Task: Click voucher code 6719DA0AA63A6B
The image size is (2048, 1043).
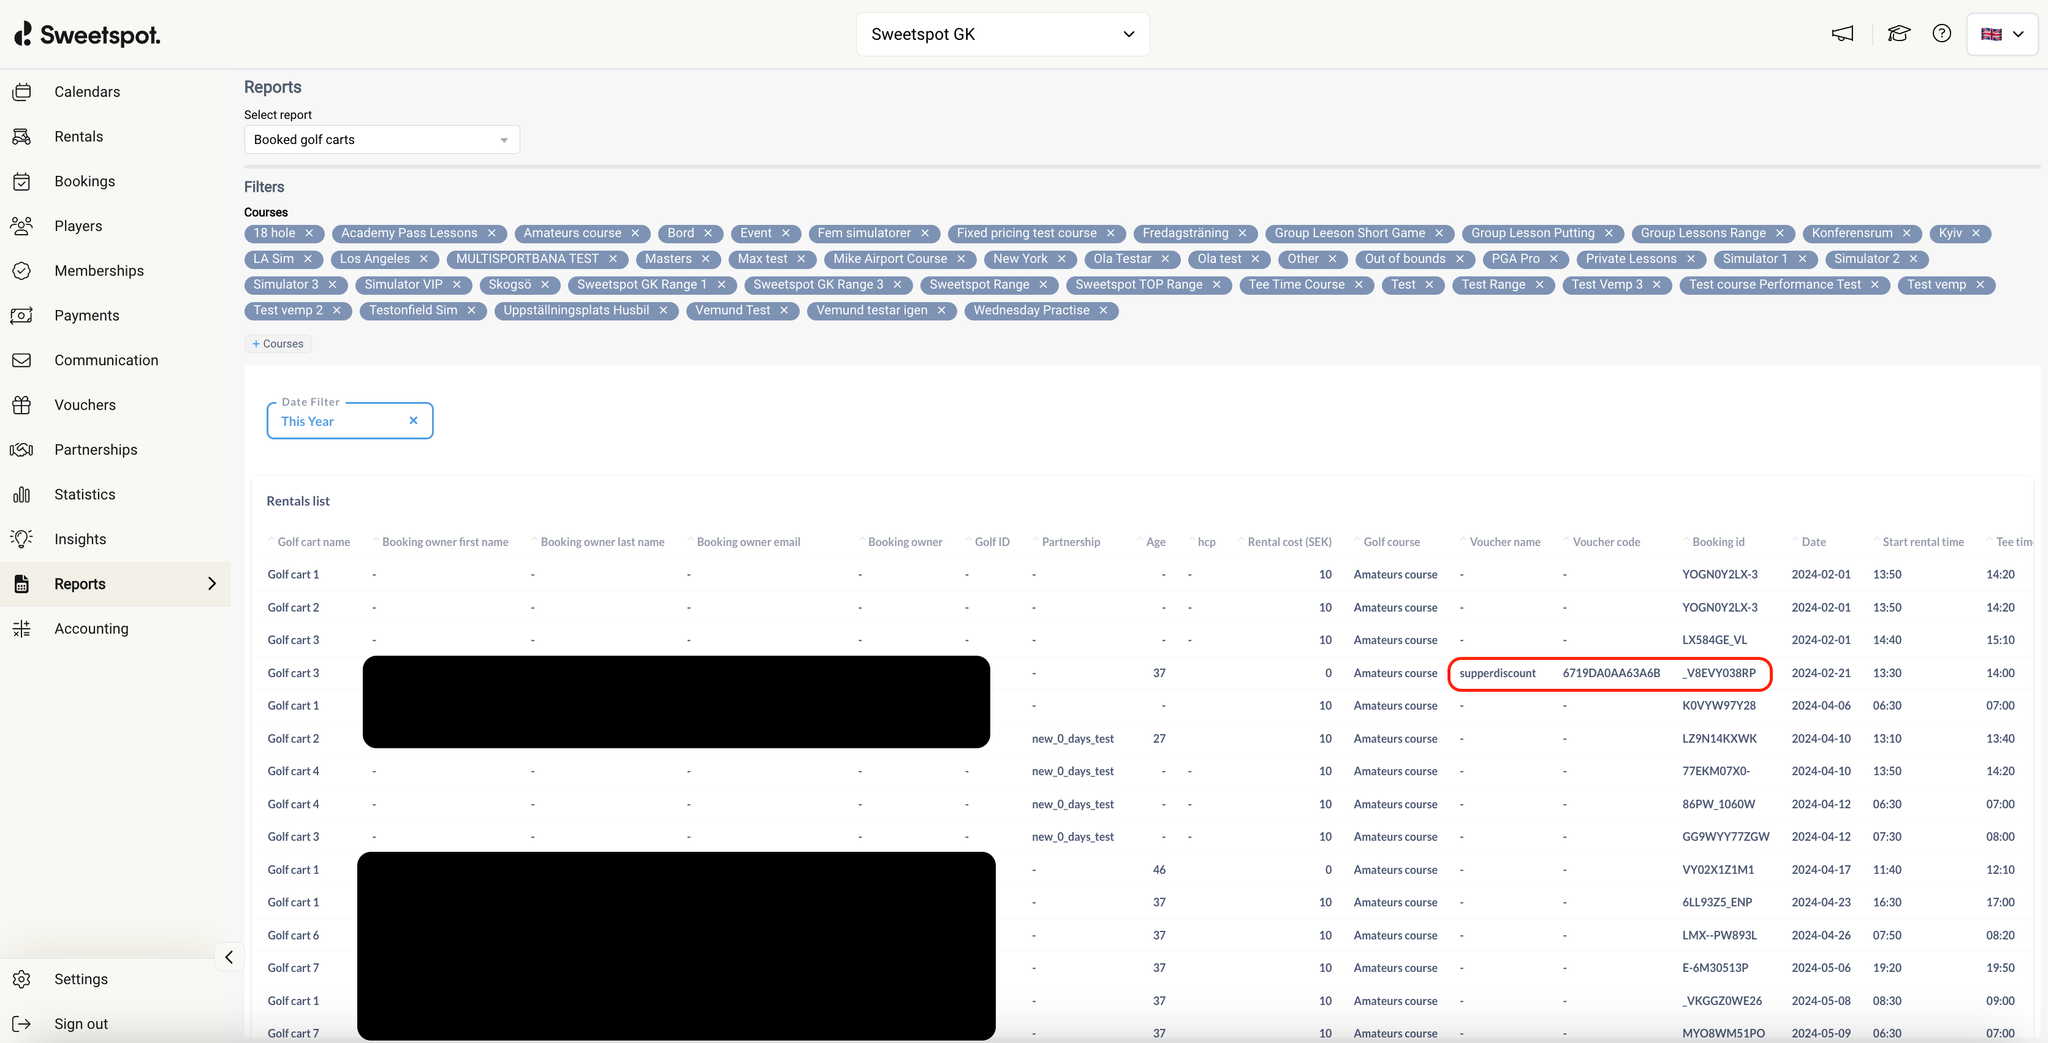Action: tap(1611, 673)
